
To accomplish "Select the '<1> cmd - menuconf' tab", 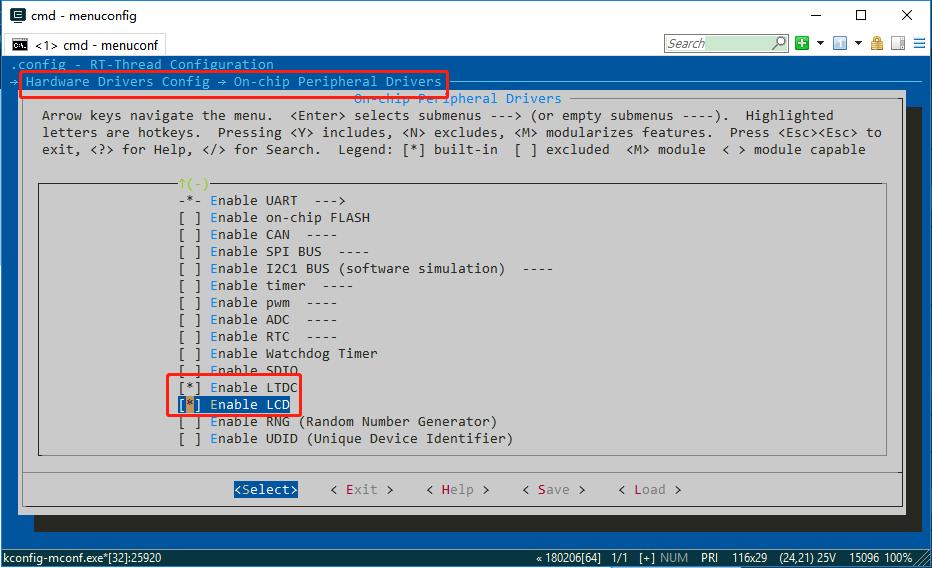I will 85,45.
